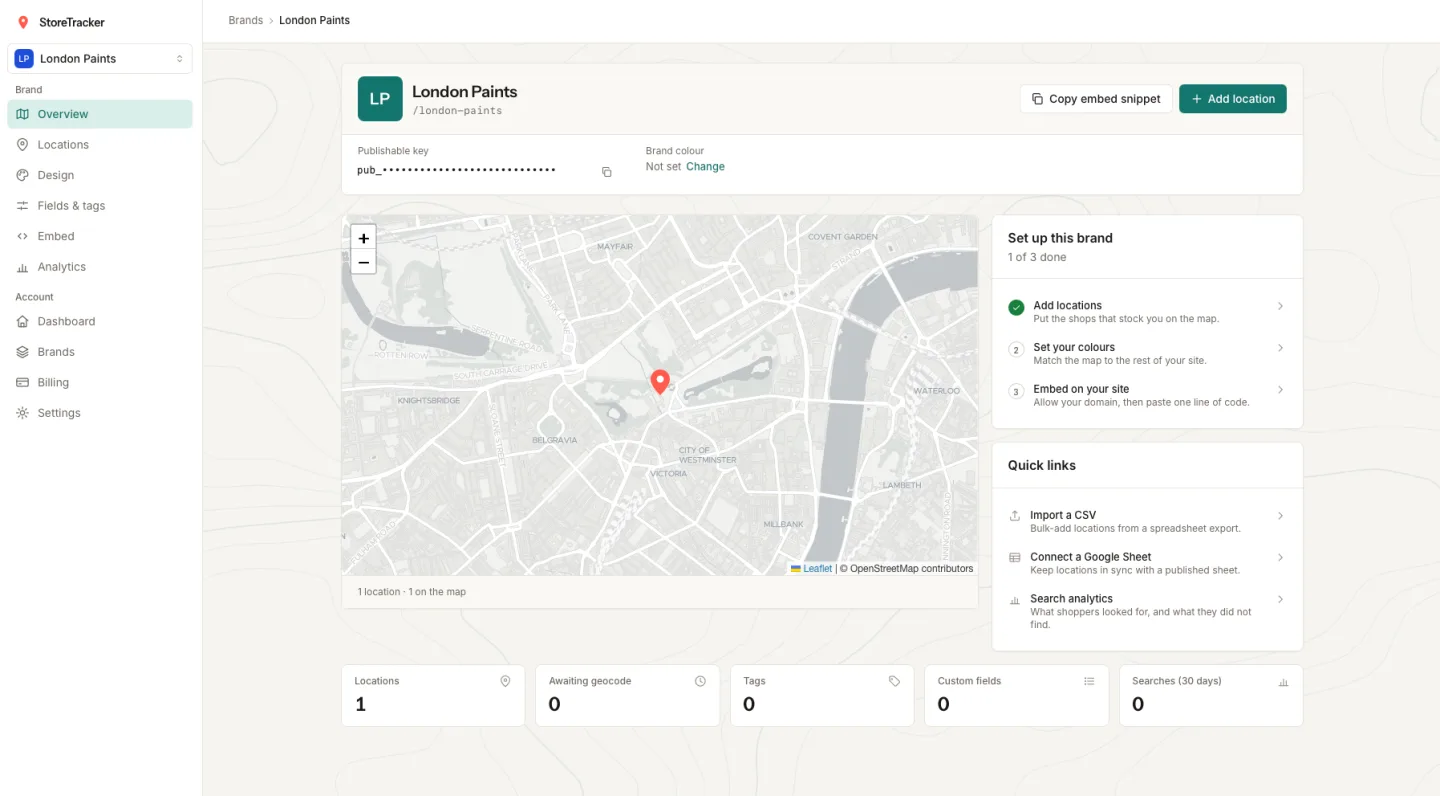Open the Brands sidebar item
1440x796 pixels.
click(100, 352)
